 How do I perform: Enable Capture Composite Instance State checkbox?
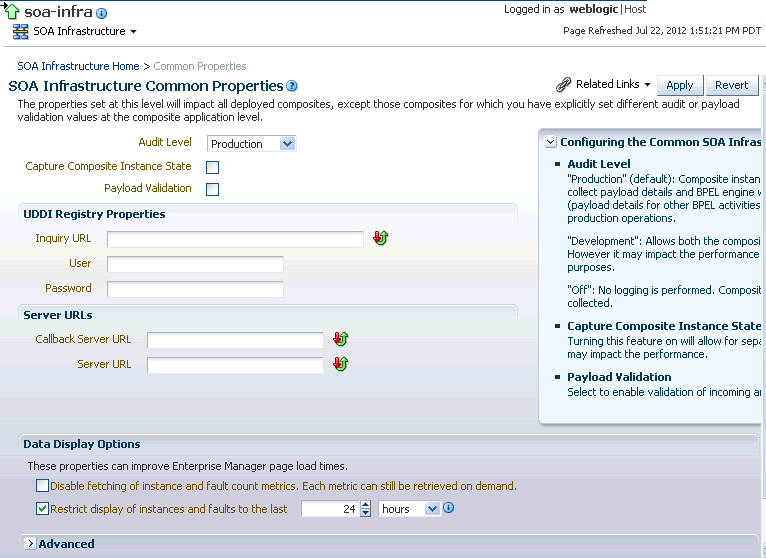213,167
